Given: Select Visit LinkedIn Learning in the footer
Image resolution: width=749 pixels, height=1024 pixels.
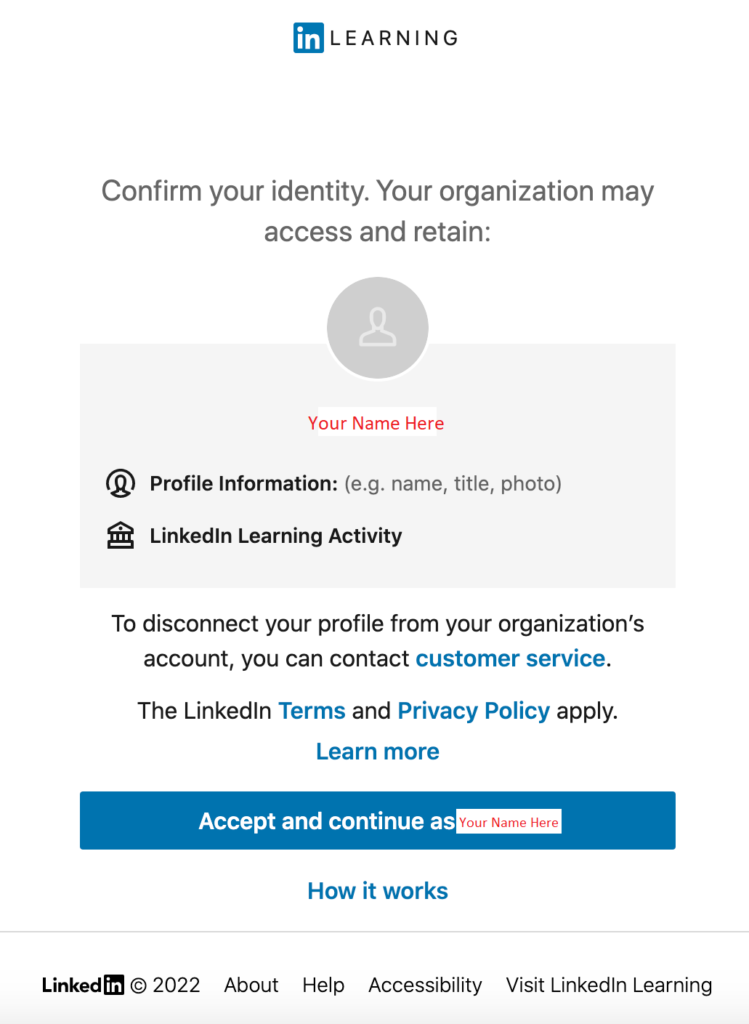Looking at the screenshot, I should (x=608, y=985).
